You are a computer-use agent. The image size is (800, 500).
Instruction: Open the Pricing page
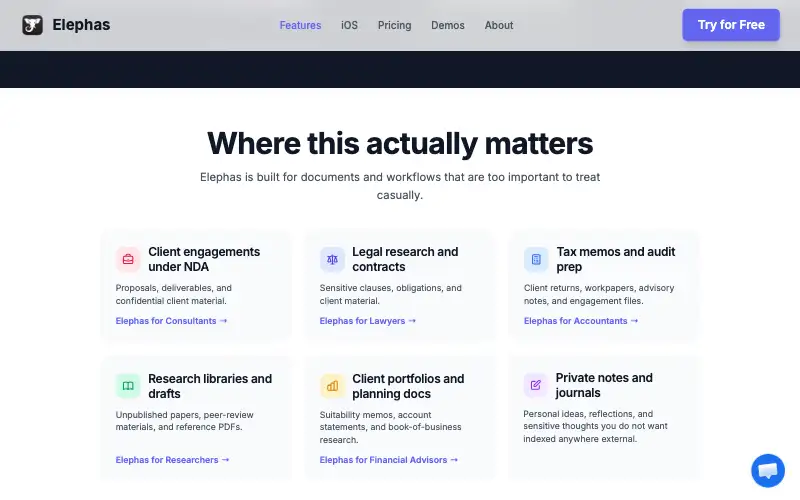pos(394,25)
